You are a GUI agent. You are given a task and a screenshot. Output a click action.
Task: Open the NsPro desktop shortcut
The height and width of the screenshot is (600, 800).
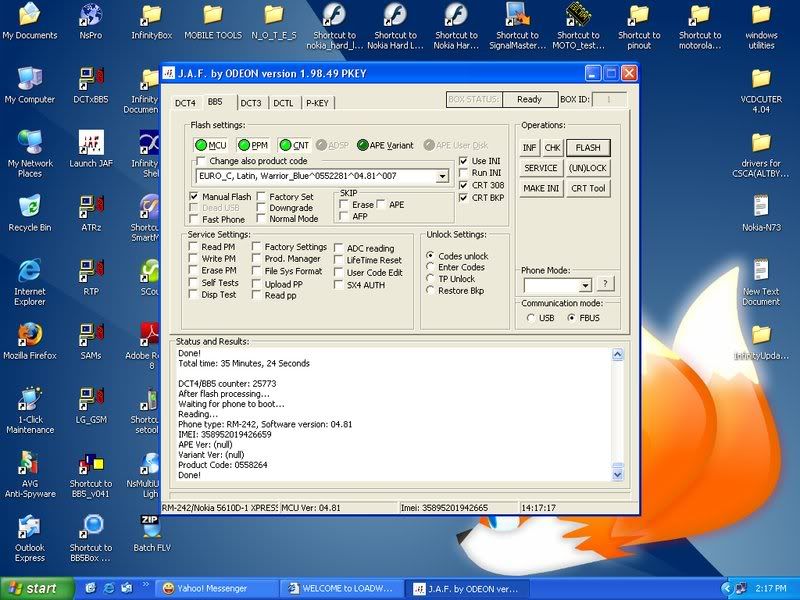[x=91, y=21]
